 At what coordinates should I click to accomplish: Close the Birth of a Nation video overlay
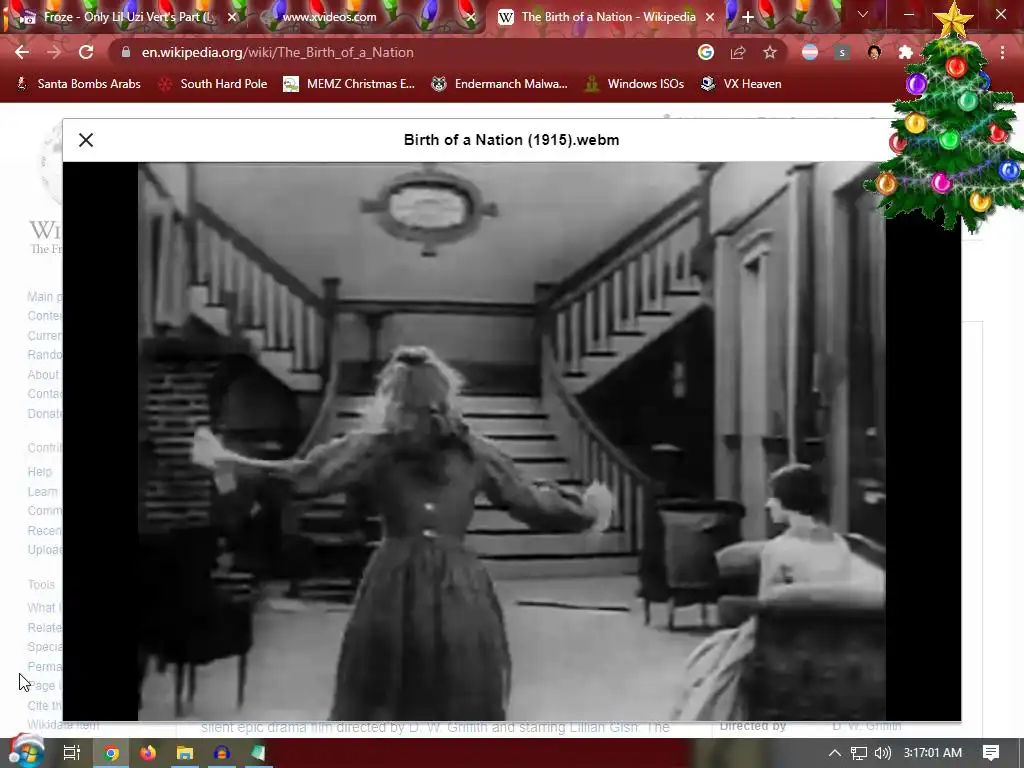point(86,140)
